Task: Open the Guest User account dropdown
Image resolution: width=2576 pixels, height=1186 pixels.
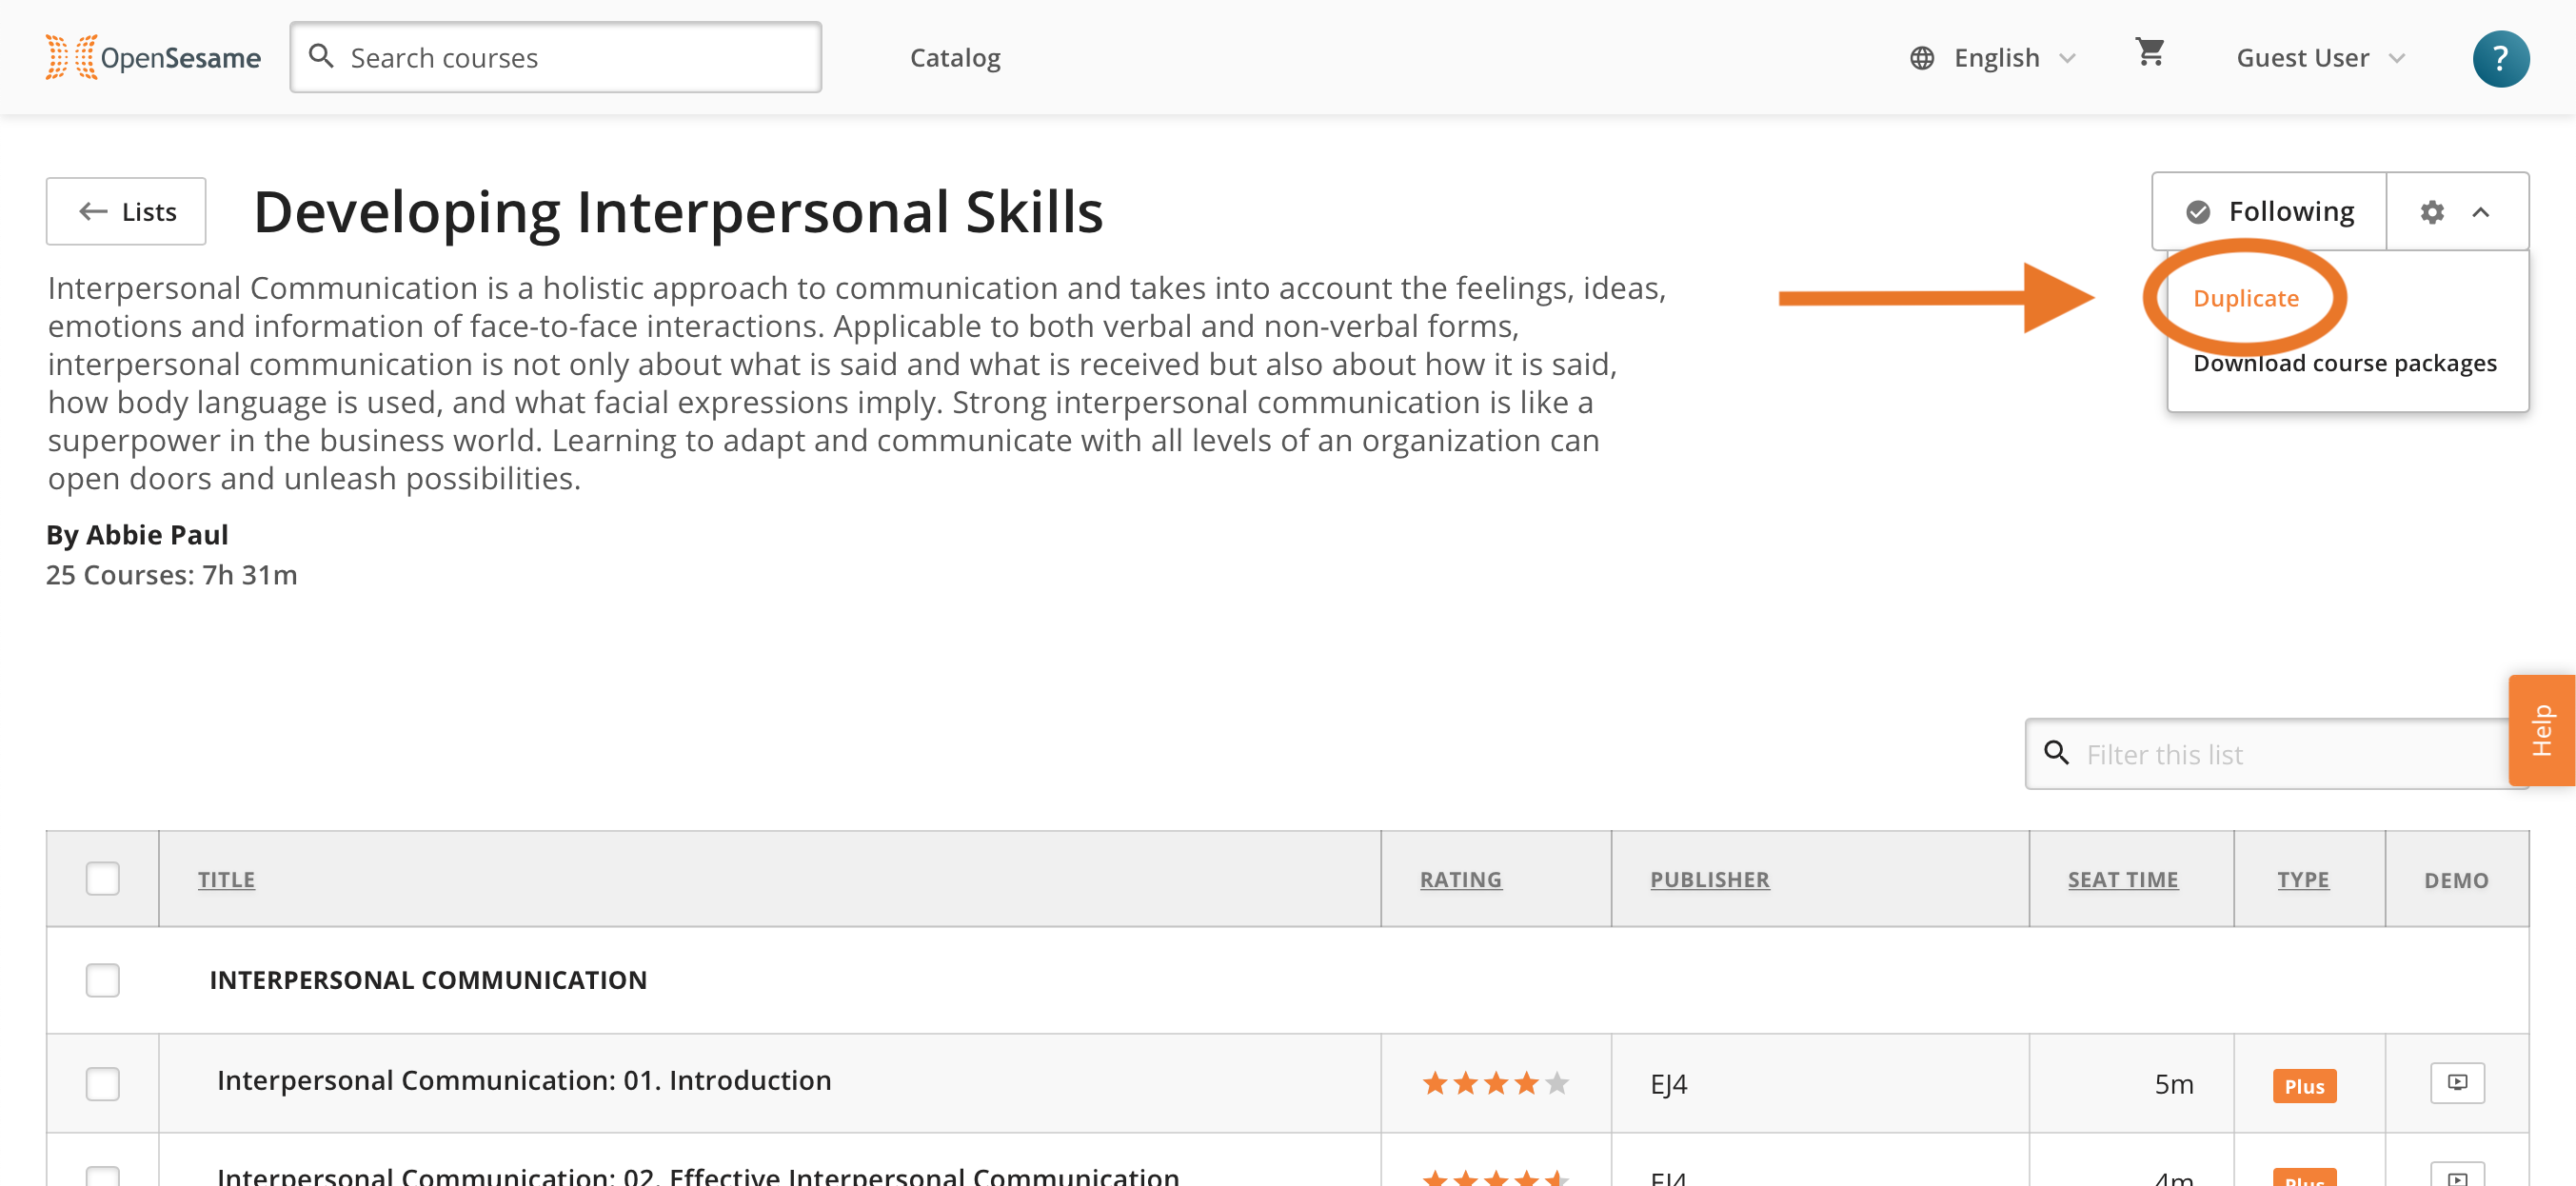Action: pos(2320,58)
